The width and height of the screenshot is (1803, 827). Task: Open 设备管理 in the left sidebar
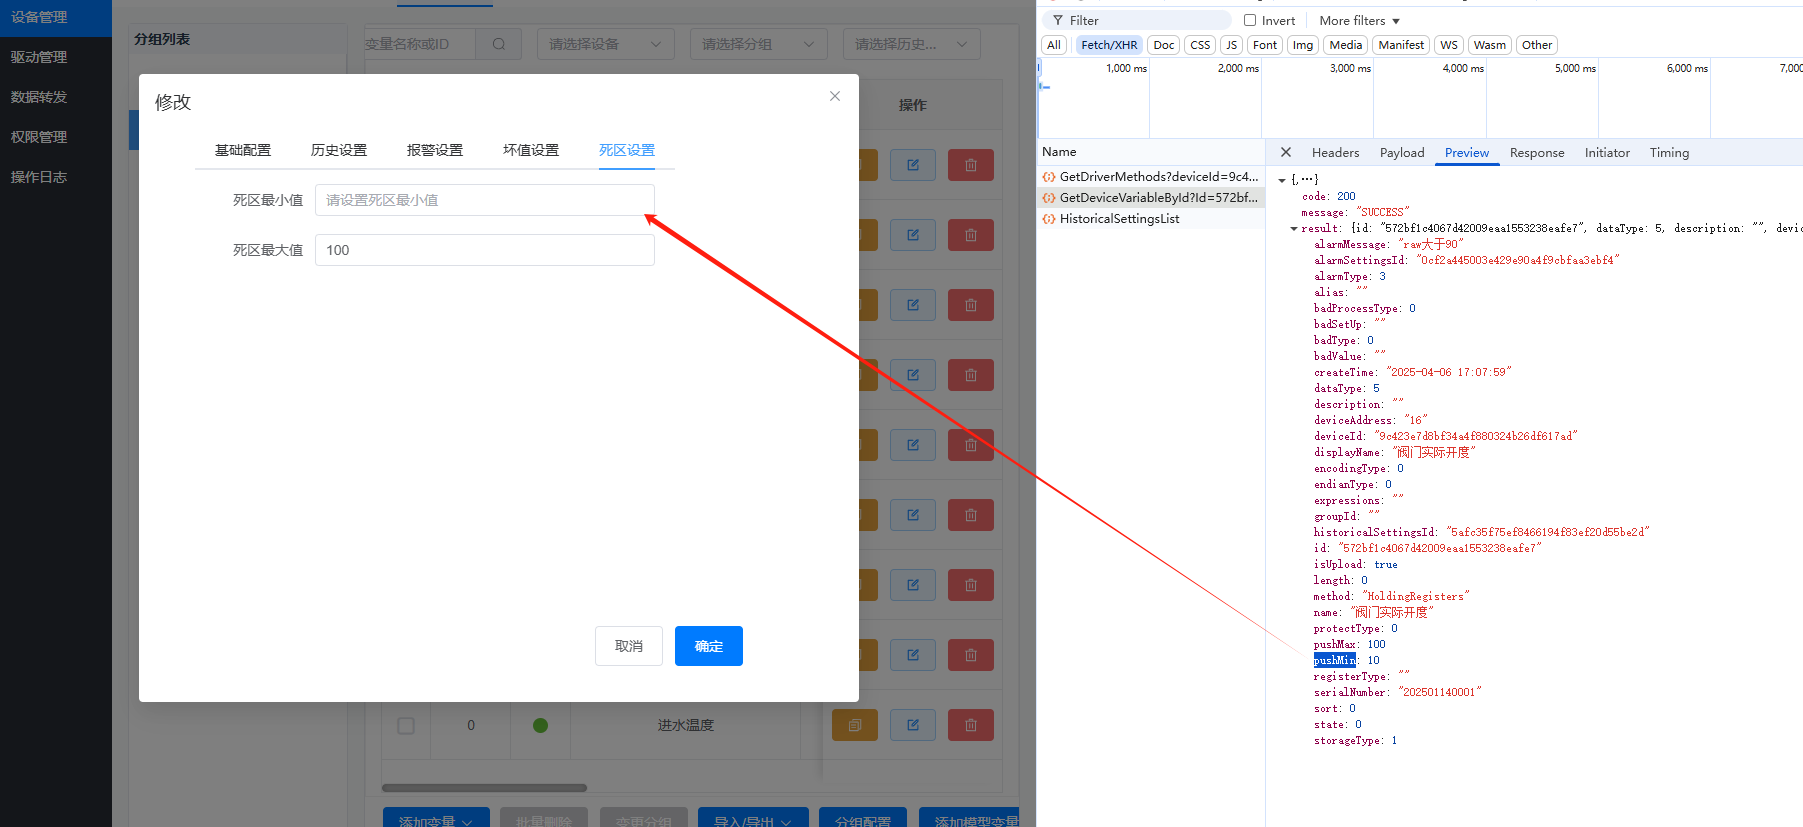(56, 17)
